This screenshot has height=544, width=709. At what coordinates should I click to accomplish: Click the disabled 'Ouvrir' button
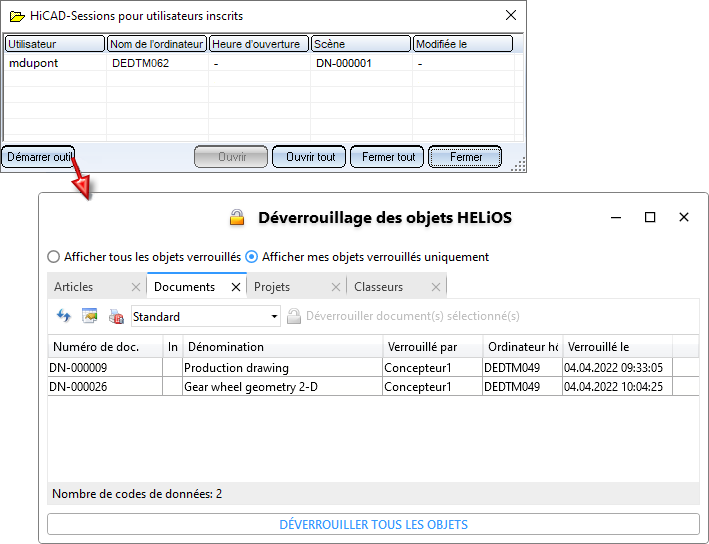[231, 157]
